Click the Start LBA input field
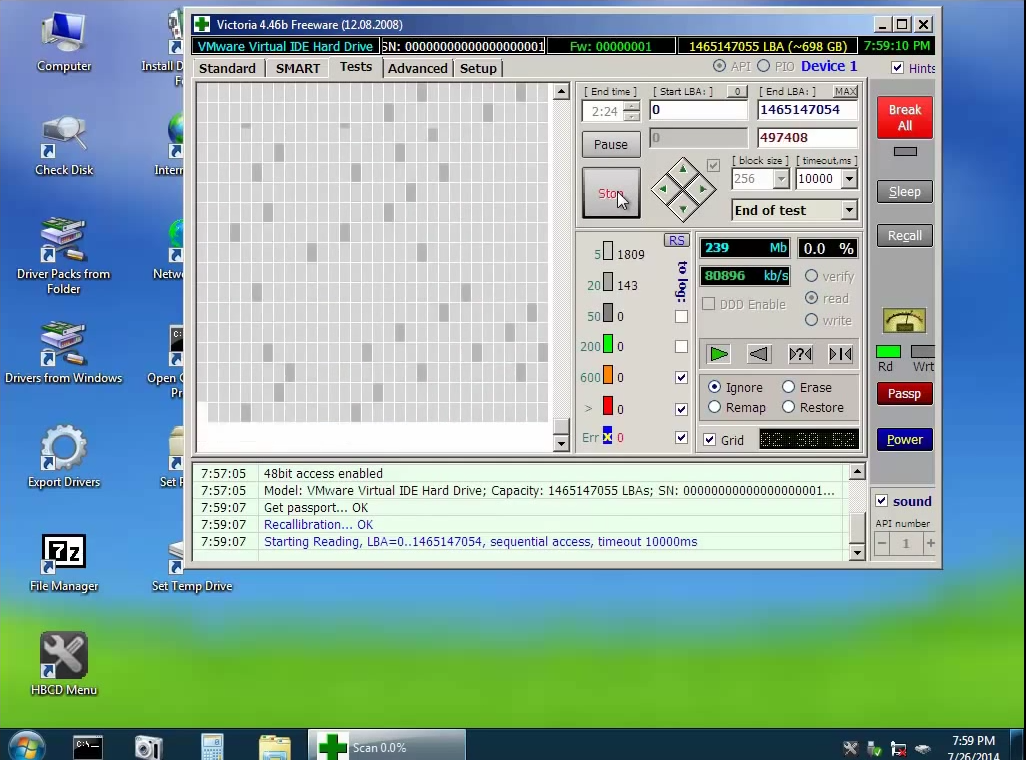Viewport: 1026px width, 760px height. coord(698,110)
